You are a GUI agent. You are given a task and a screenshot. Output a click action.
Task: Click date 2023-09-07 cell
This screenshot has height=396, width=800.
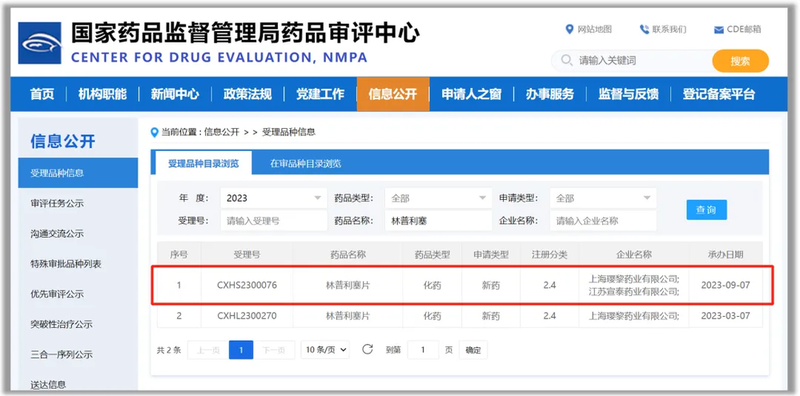click(726, 285)
